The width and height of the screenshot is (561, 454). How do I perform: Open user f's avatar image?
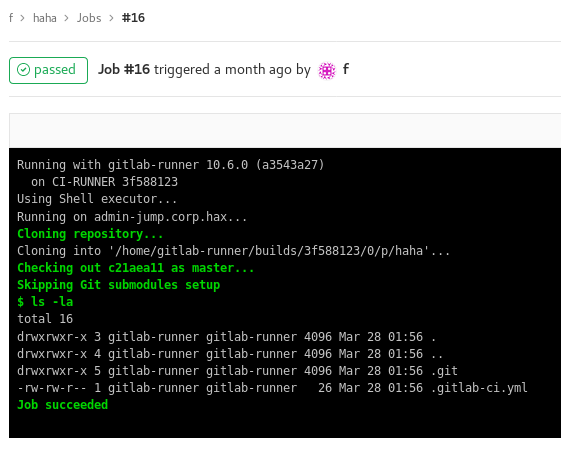(327, 70)
